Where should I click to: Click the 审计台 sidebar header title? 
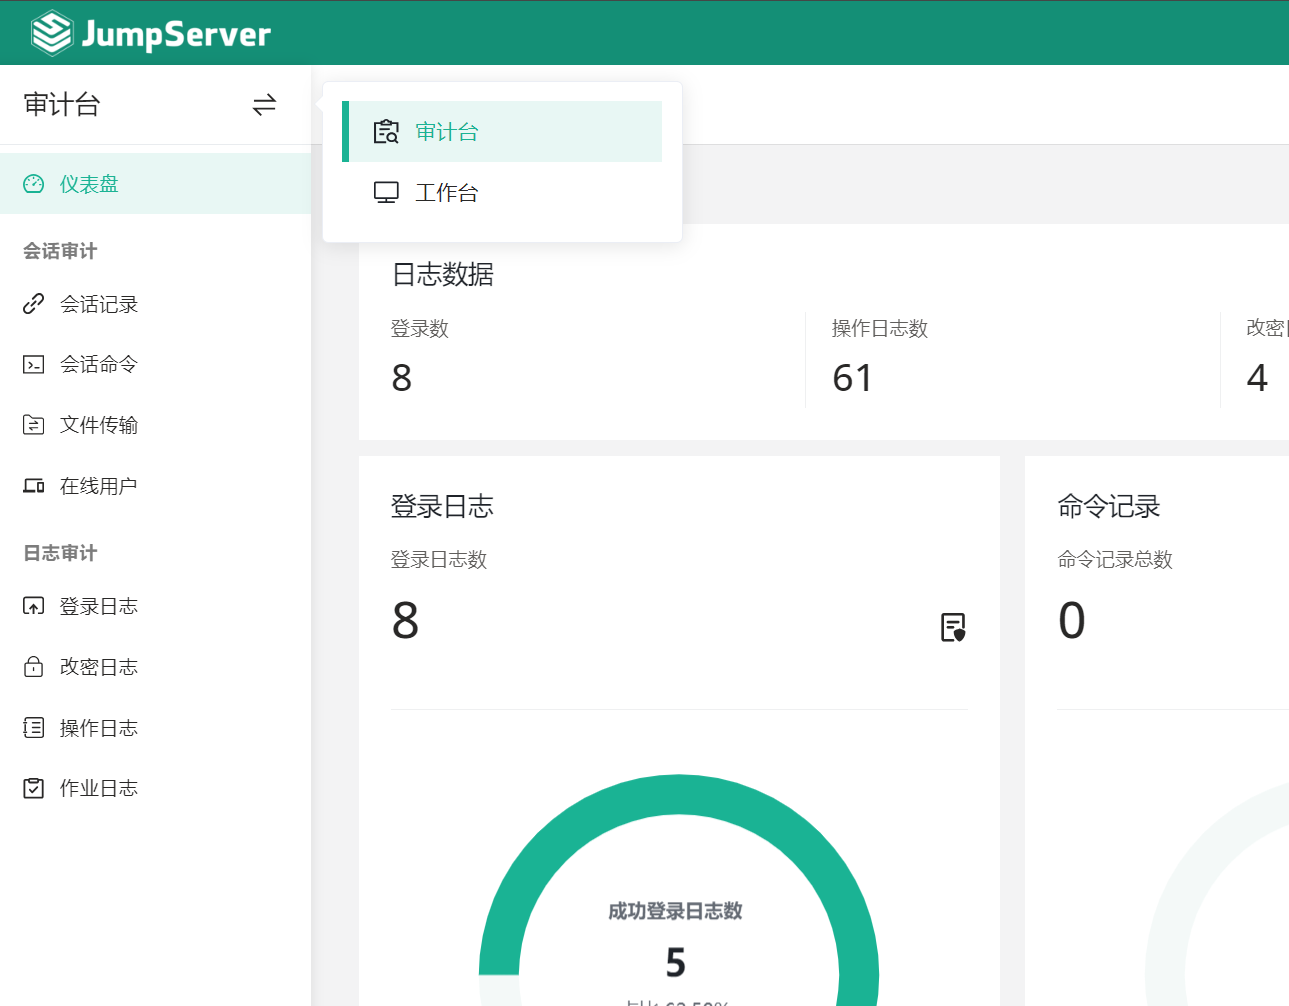62,105
